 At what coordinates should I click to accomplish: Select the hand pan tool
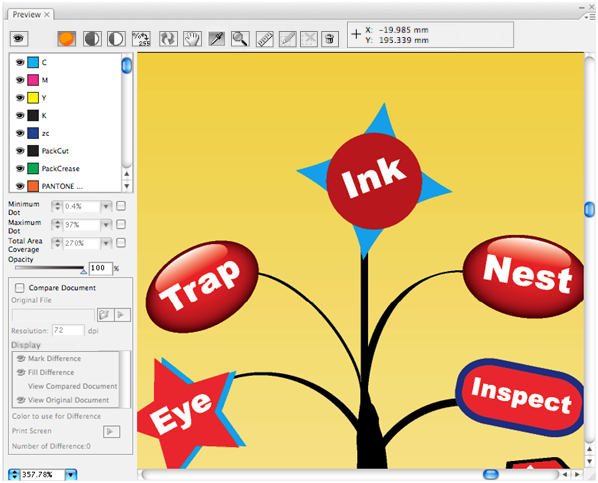(x=192, y=39)
